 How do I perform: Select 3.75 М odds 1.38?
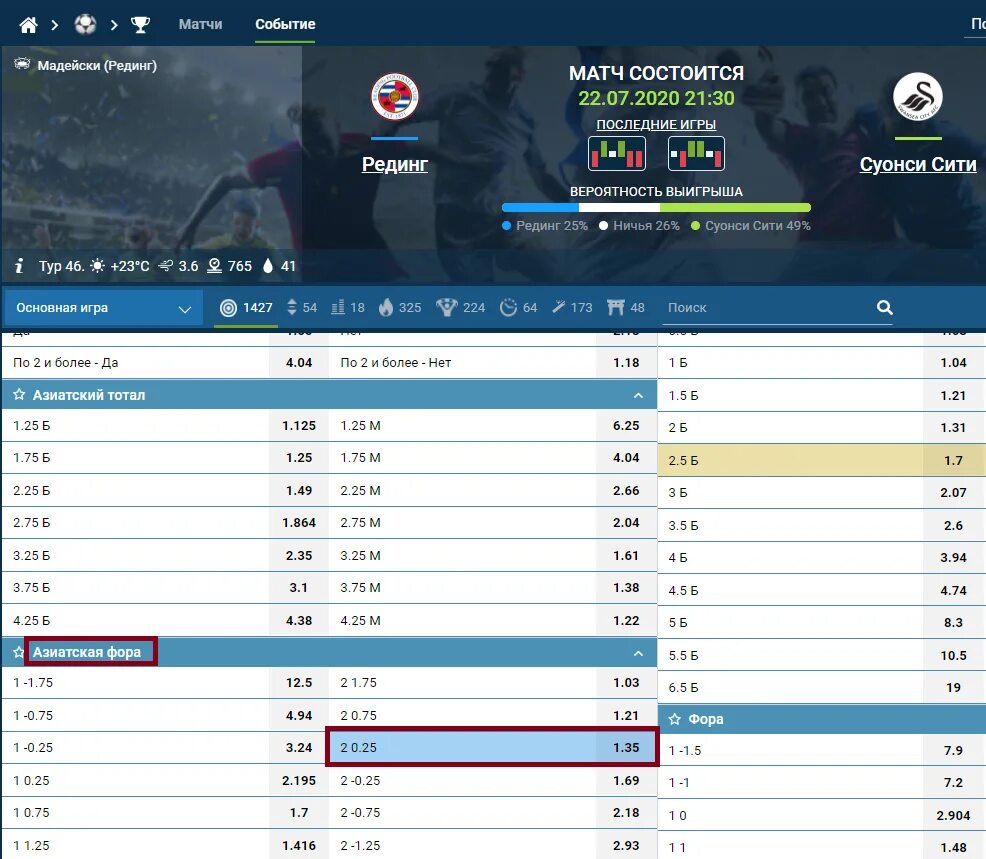493,587
